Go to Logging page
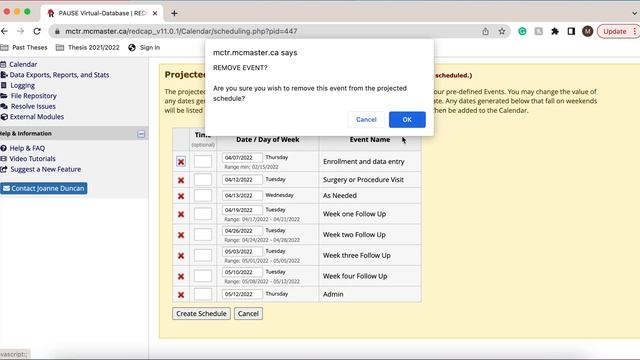The width and height of the screenshot is (640, 360). (22, 85)
